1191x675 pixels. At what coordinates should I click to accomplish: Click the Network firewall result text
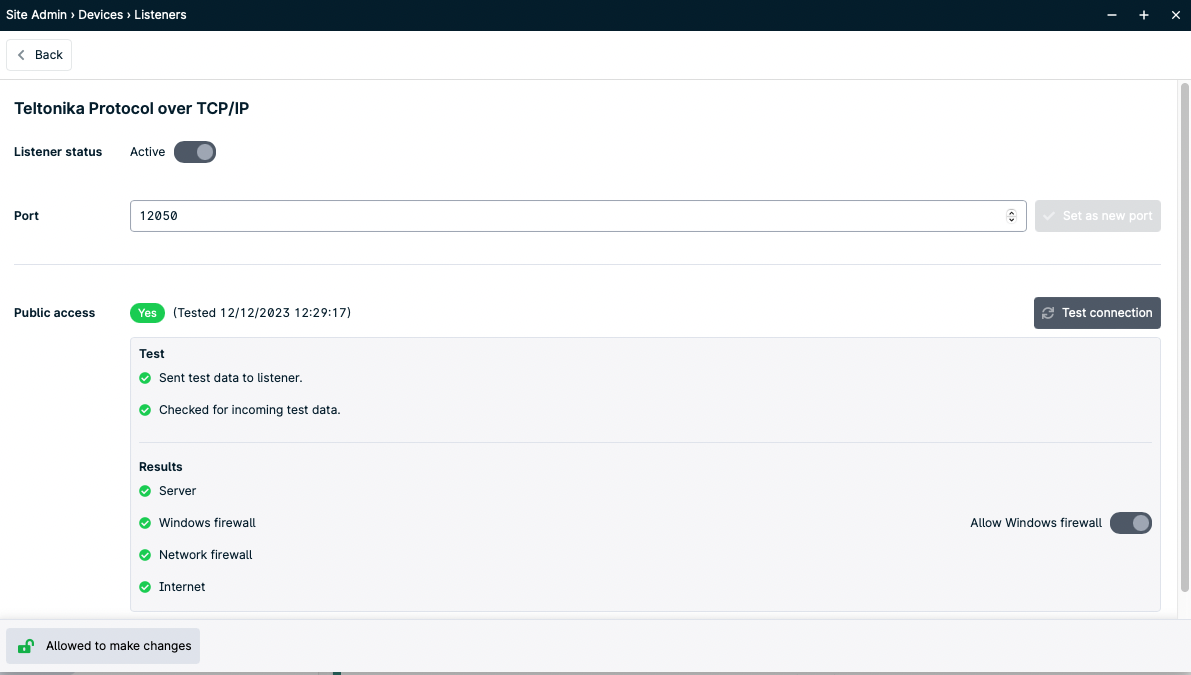click(205, 555)
